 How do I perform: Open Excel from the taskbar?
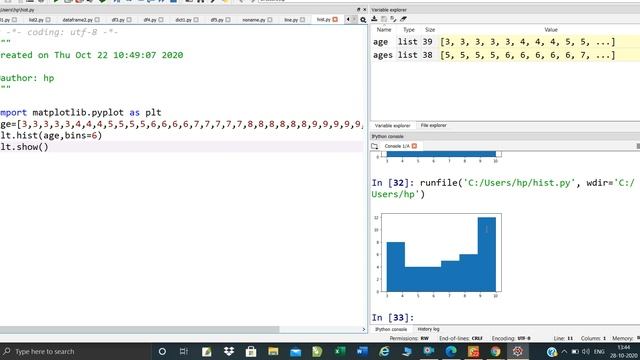click(340, 351)
